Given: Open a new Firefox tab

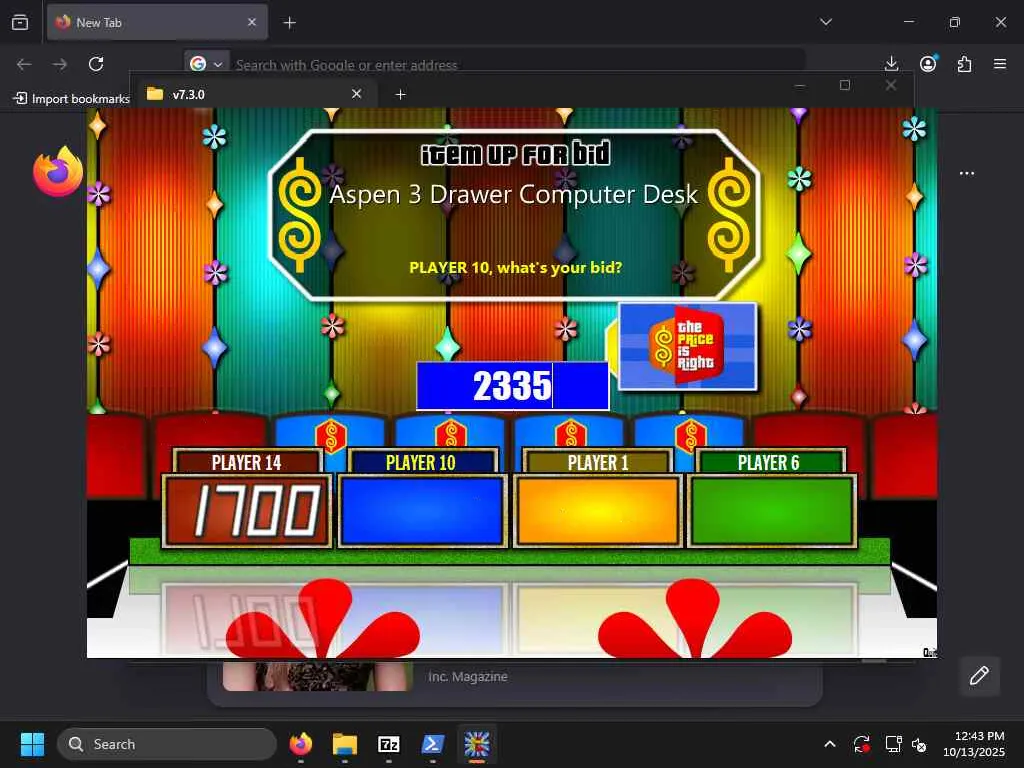Looking at the screenshot, I should pos(289,23).
